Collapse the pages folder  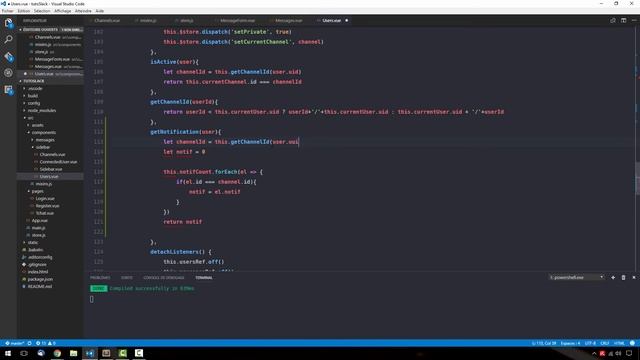(x=37, y=191)
